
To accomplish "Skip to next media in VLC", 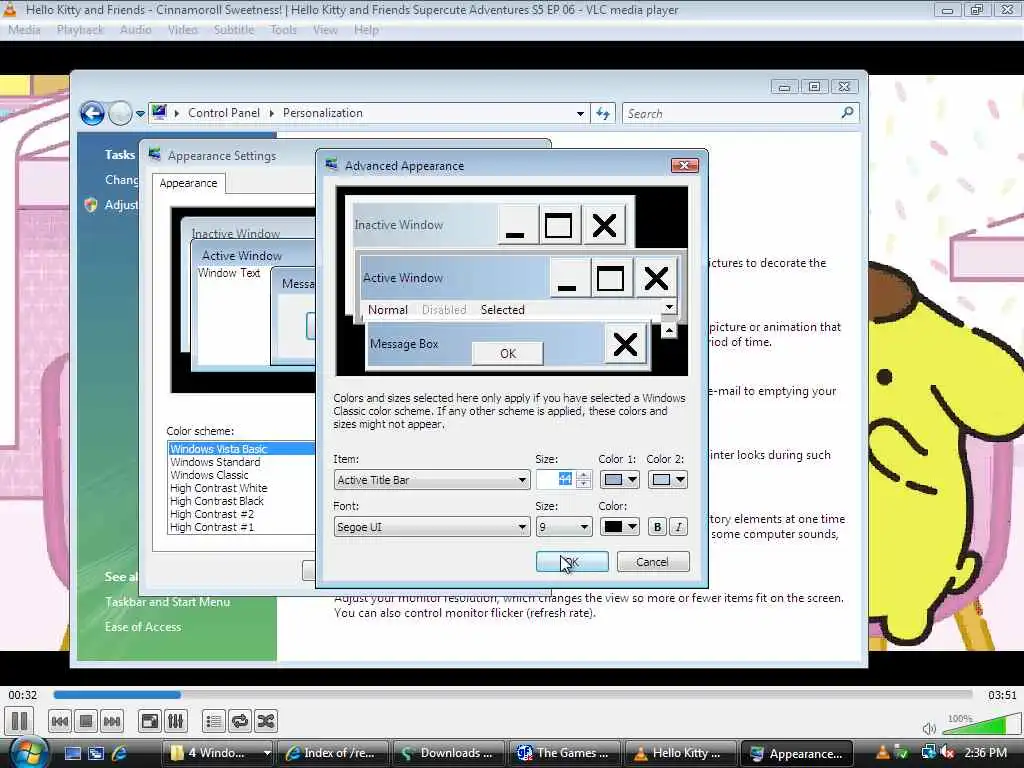I will [112, 721].
